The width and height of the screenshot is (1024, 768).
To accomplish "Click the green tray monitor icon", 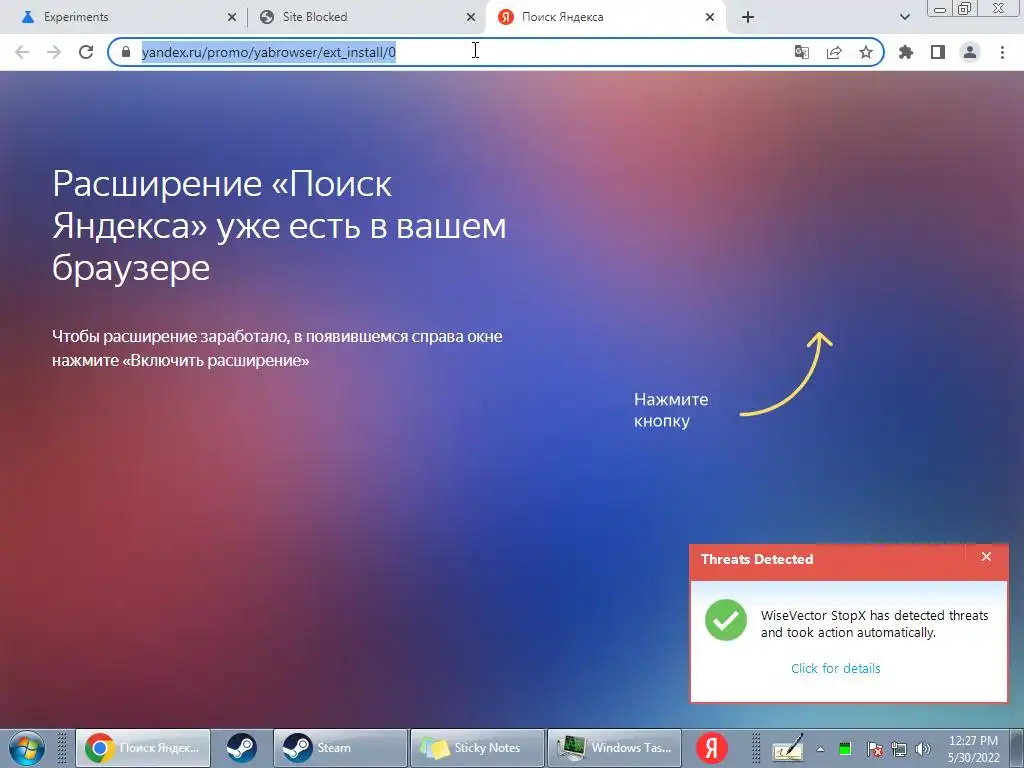I will pos(845,749).
